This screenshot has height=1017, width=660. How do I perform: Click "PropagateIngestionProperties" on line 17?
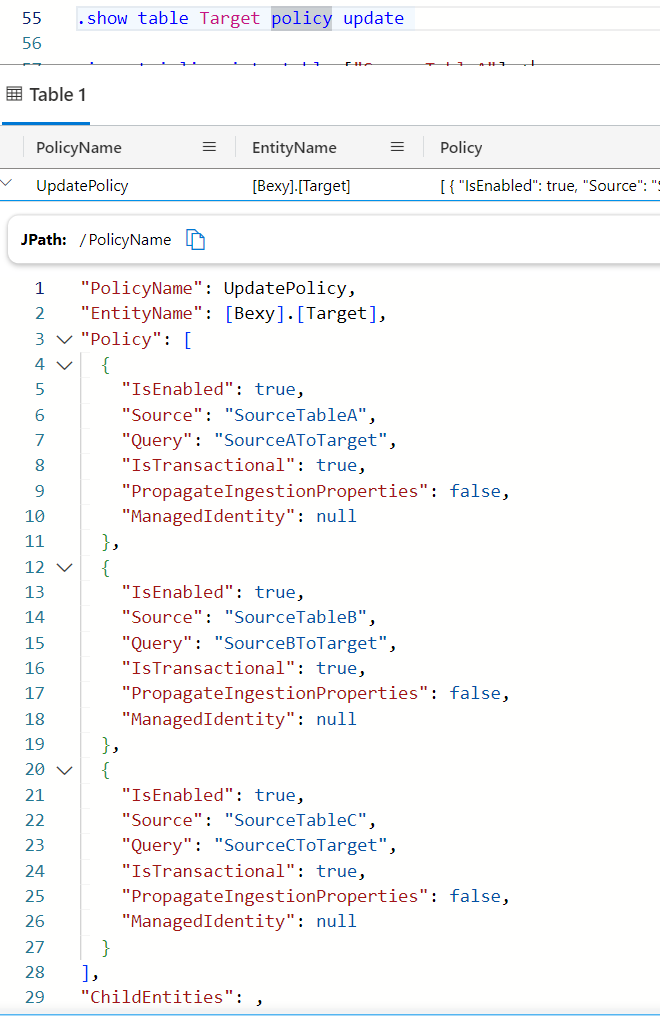tap(275, 693)
